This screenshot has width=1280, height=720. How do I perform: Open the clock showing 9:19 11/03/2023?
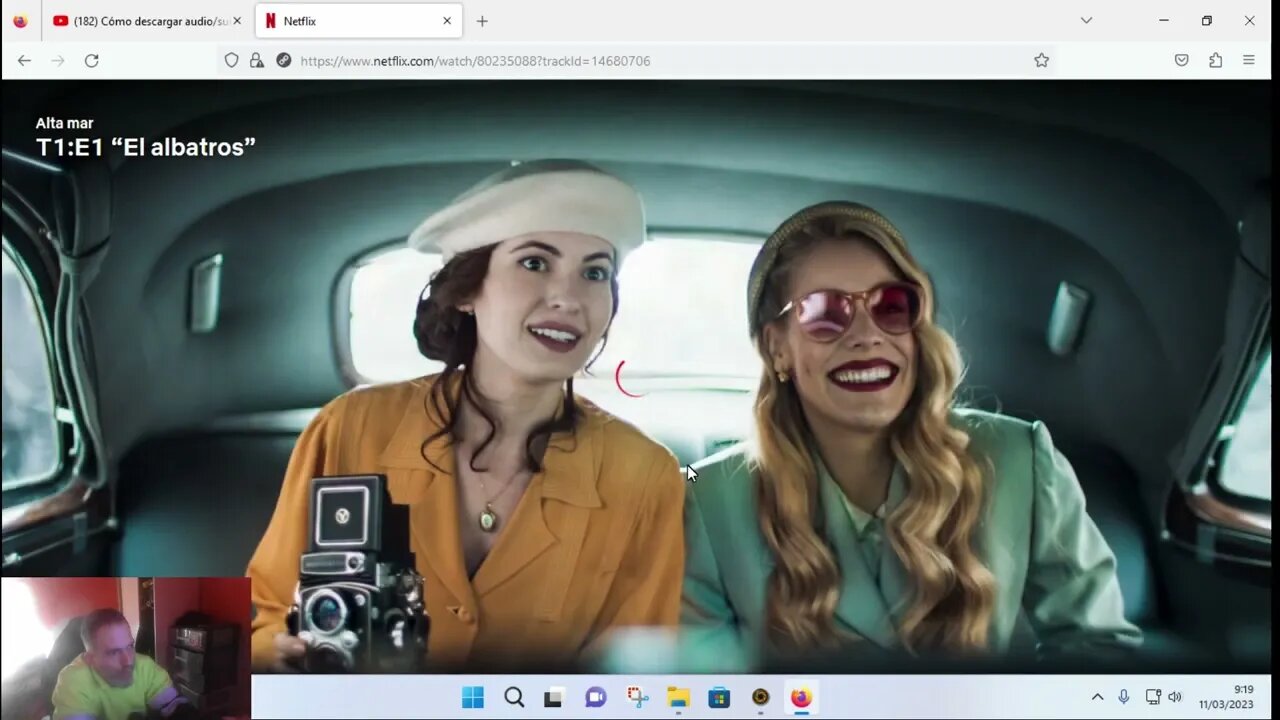[x=1226, y=697]
